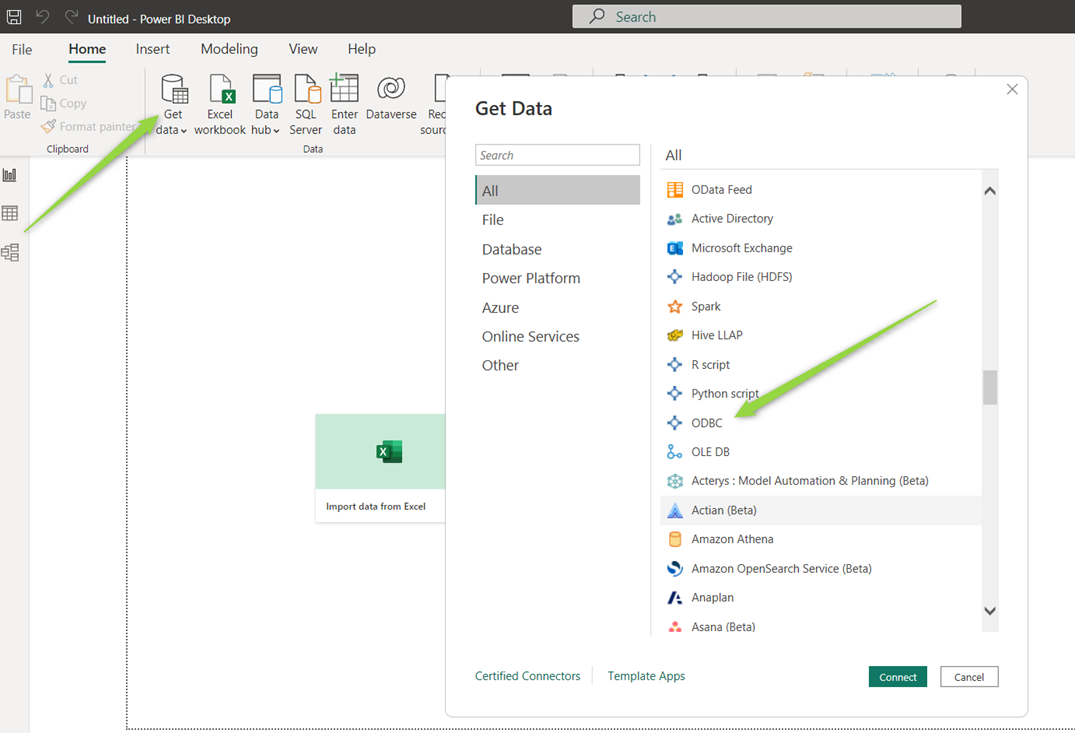Select OData Feed connector

pyautogui.click(x=821, y=190)
